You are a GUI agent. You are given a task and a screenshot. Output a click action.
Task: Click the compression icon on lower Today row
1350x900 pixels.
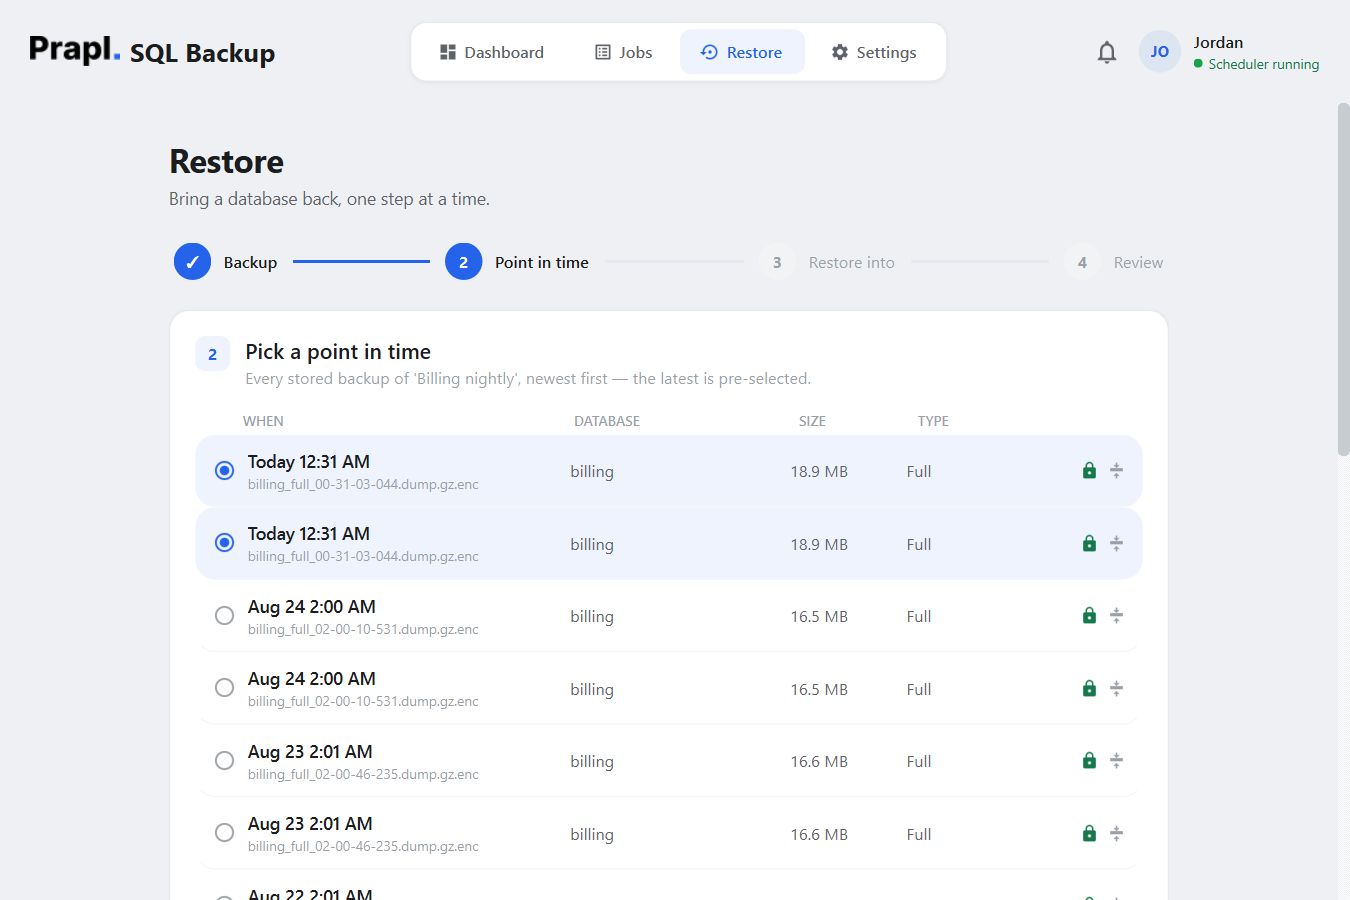click(1116, 544)
